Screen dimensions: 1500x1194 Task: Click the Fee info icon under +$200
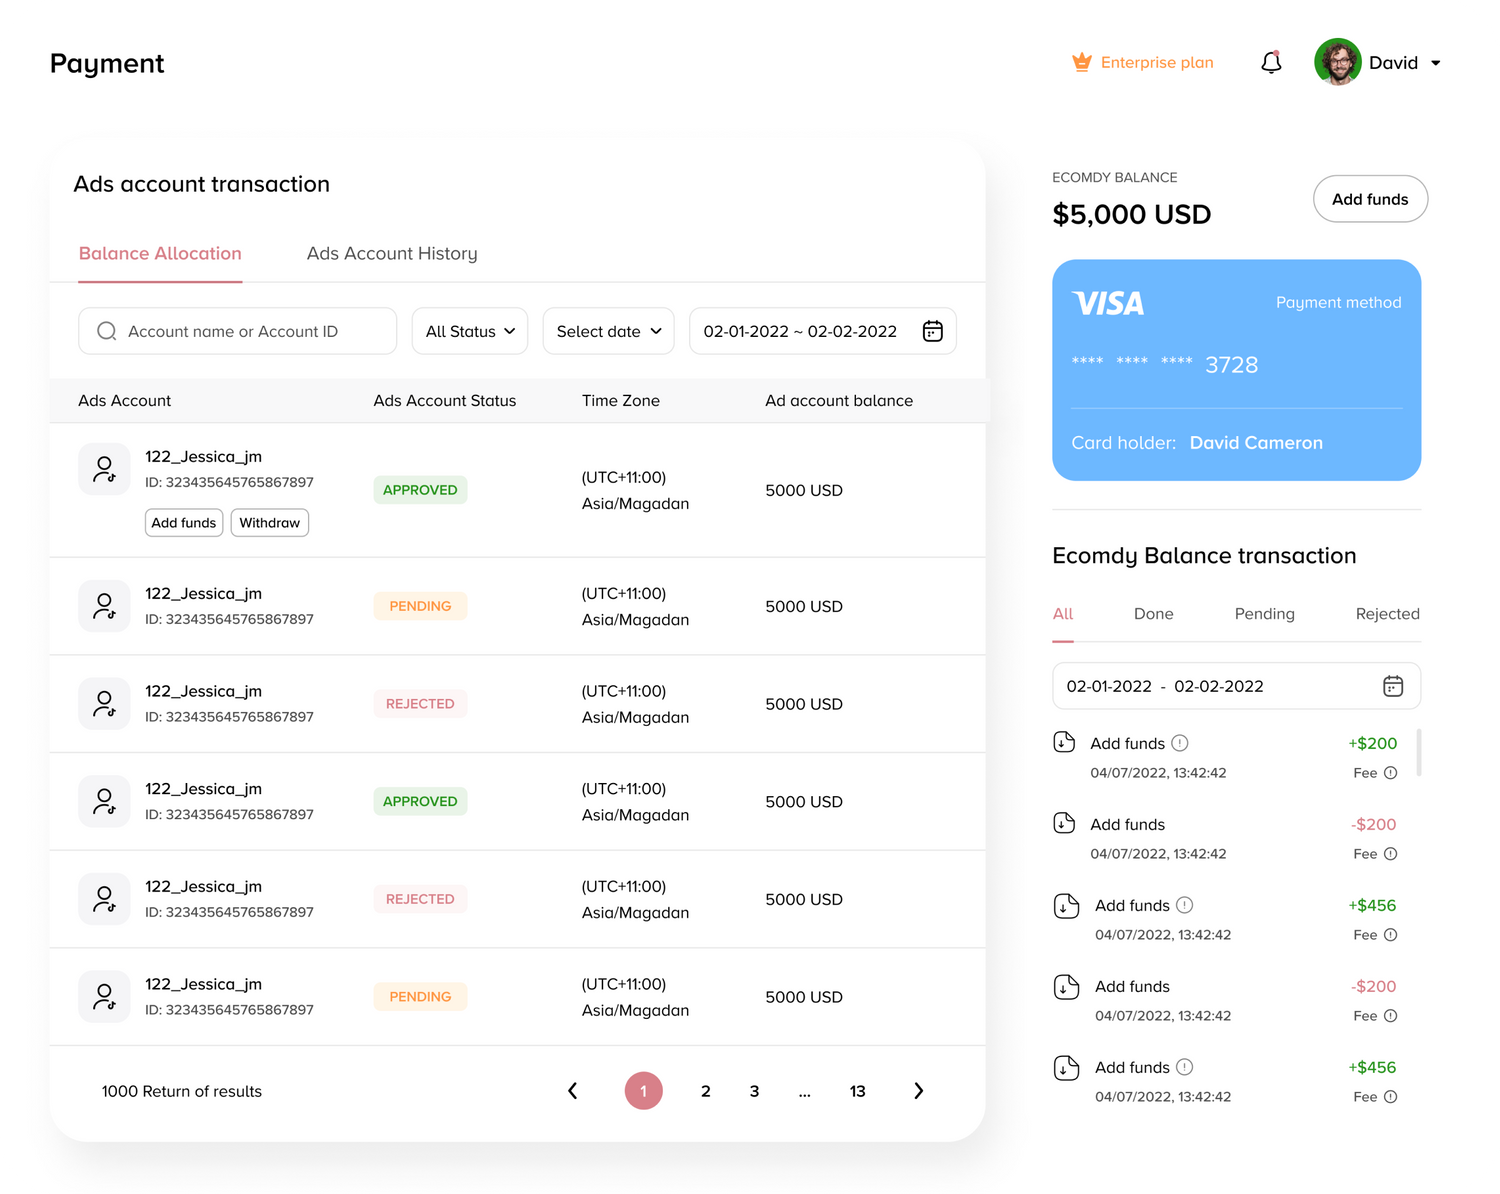click(1390, 773)
